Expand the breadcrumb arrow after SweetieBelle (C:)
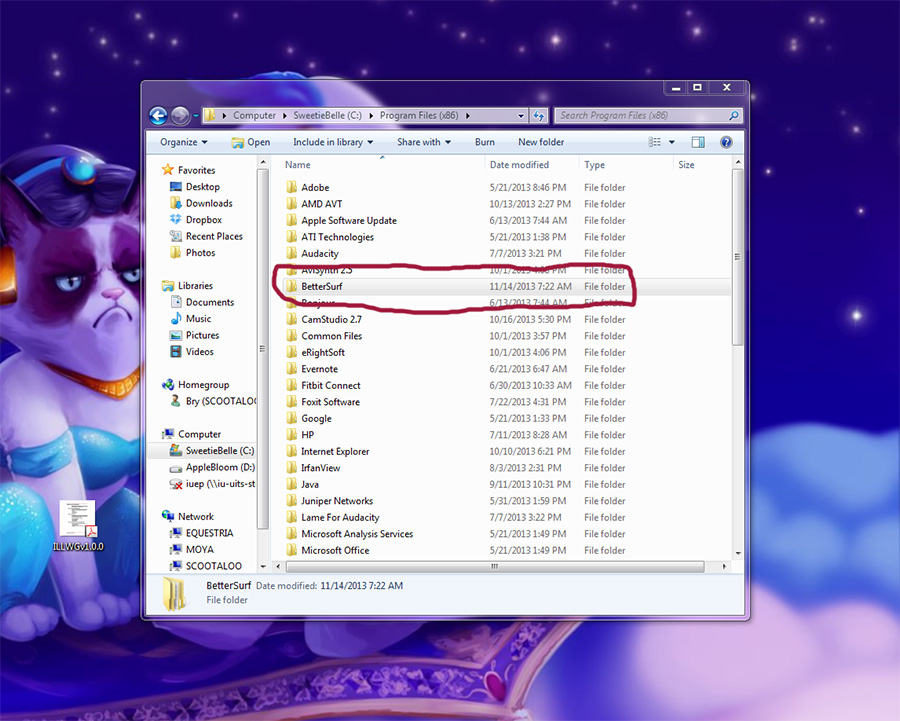 click(371, 115)
